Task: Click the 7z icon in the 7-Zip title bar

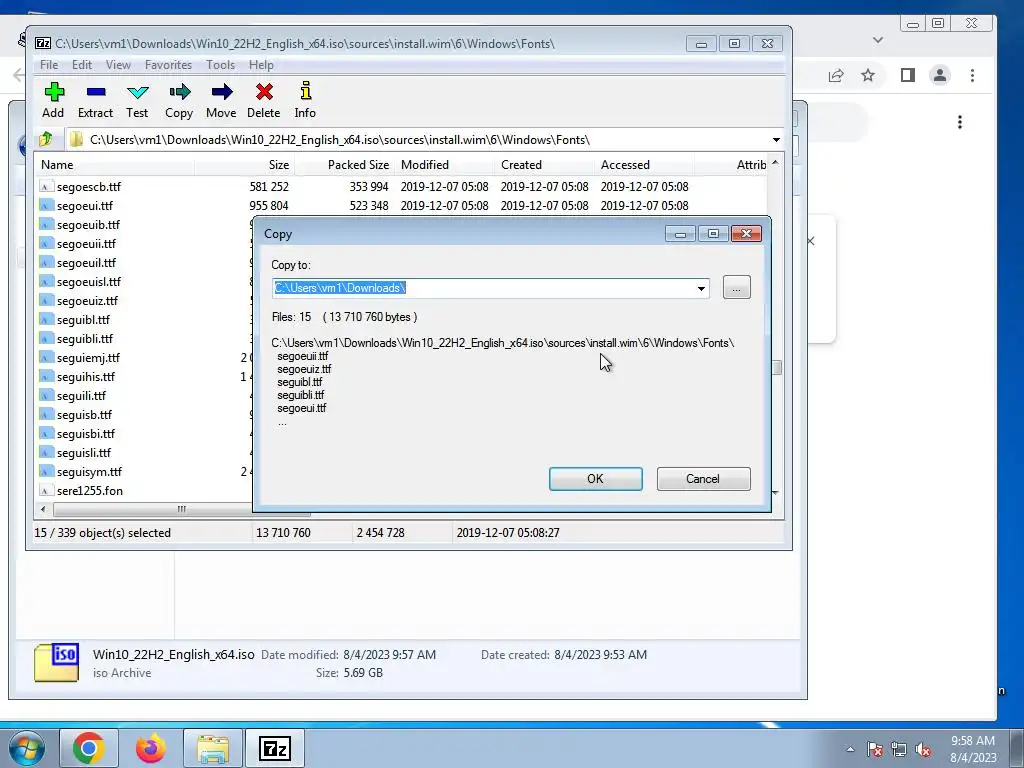Action: pos(43,43)
